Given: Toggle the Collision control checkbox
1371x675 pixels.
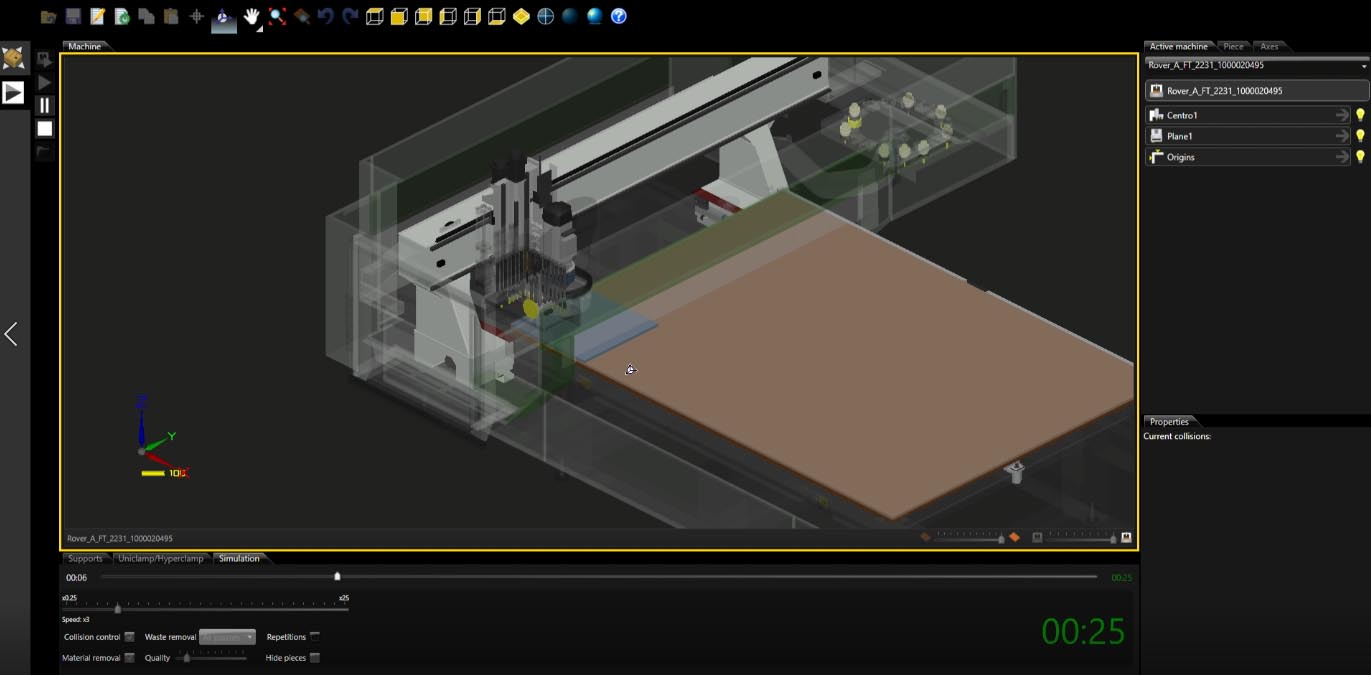Looking at the screenshot, I should pos(130,637).
